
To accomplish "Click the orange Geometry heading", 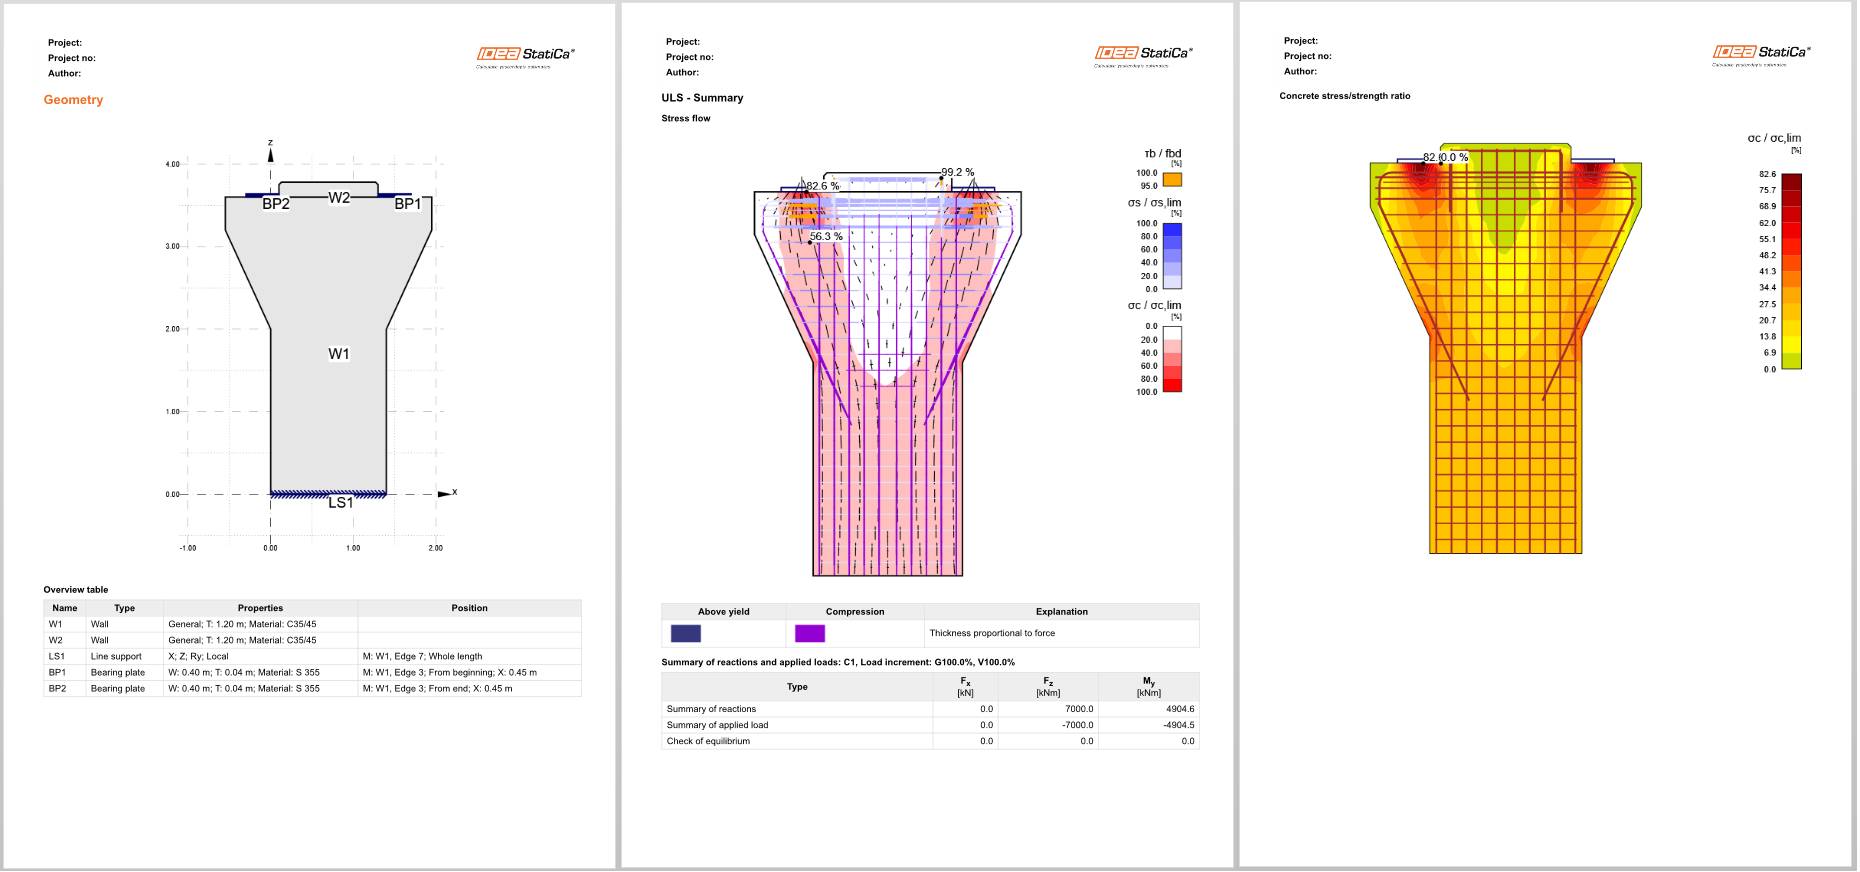I will pyautogui.click(x=73, y=100).
